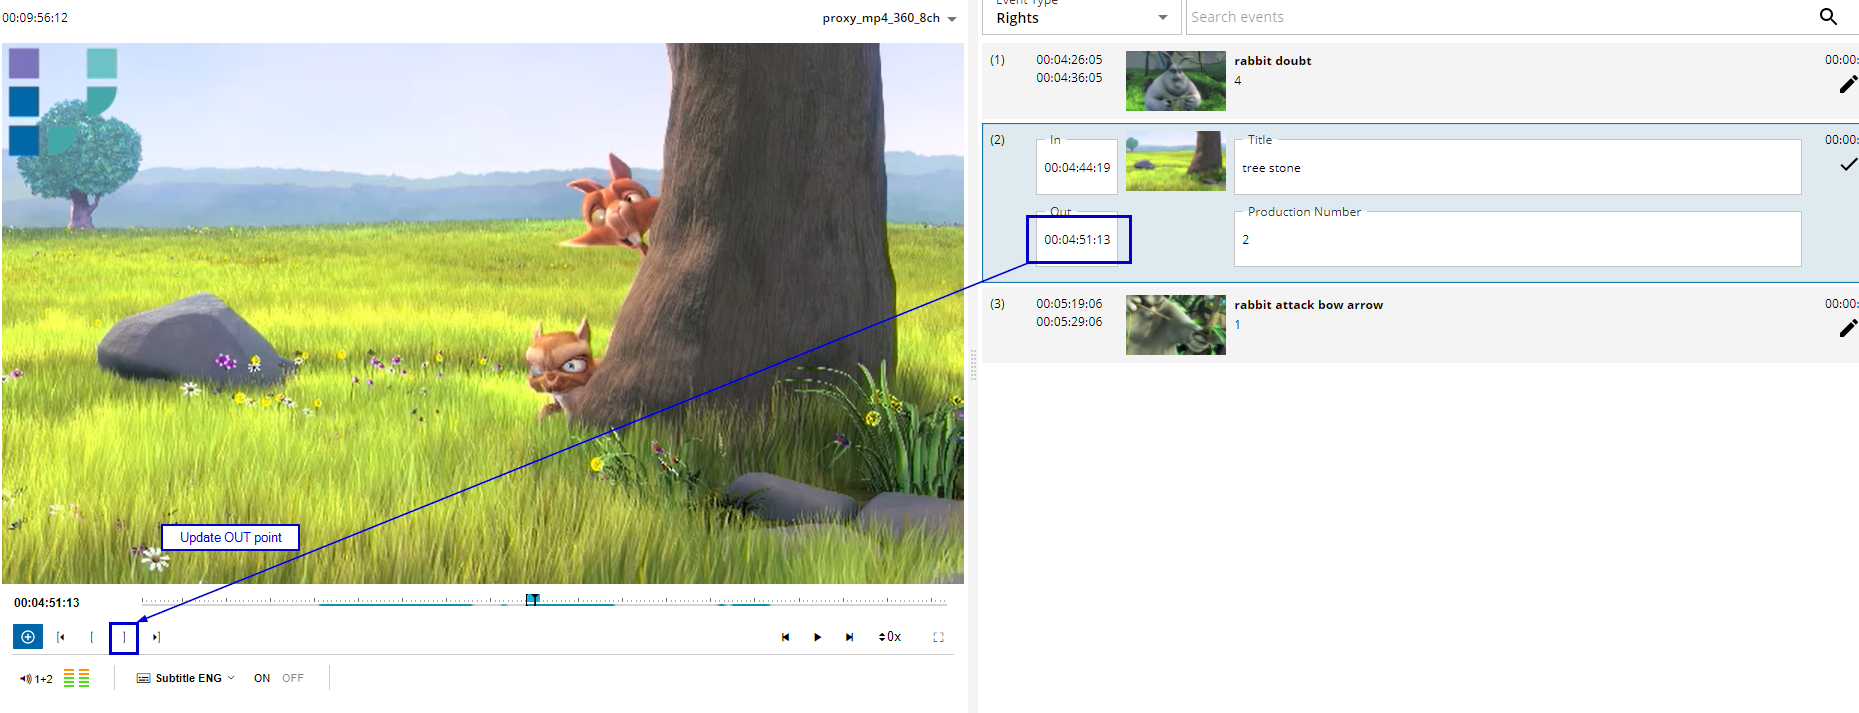Click the audio level meters
The width and height of the screenshot is (1859, 713).
77,678
